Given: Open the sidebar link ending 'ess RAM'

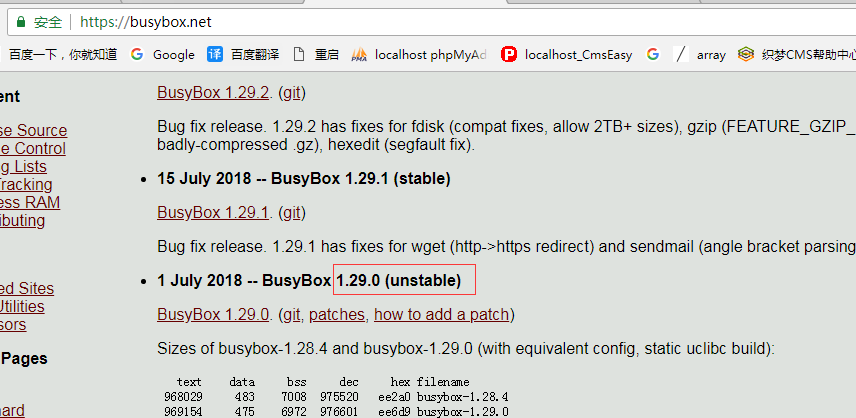Looking at the screenshot, I should pyautogui.click(x=30, y=202).
